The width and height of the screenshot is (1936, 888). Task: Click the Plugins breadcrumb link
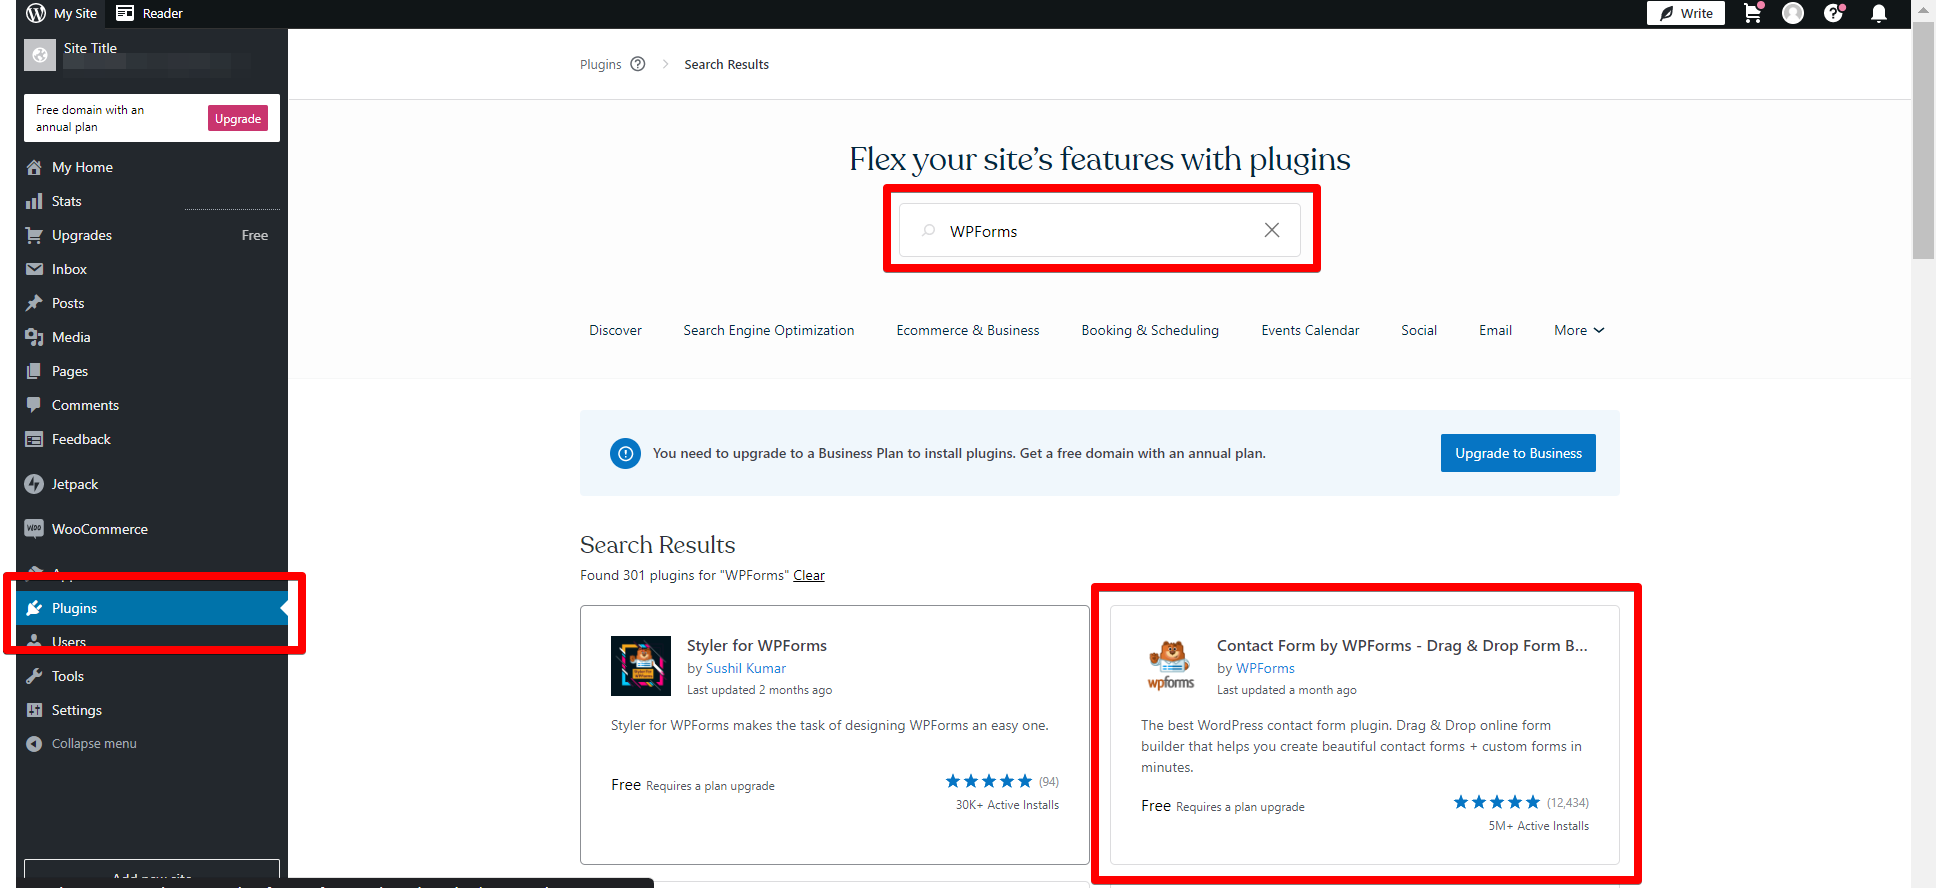[600, 64]
